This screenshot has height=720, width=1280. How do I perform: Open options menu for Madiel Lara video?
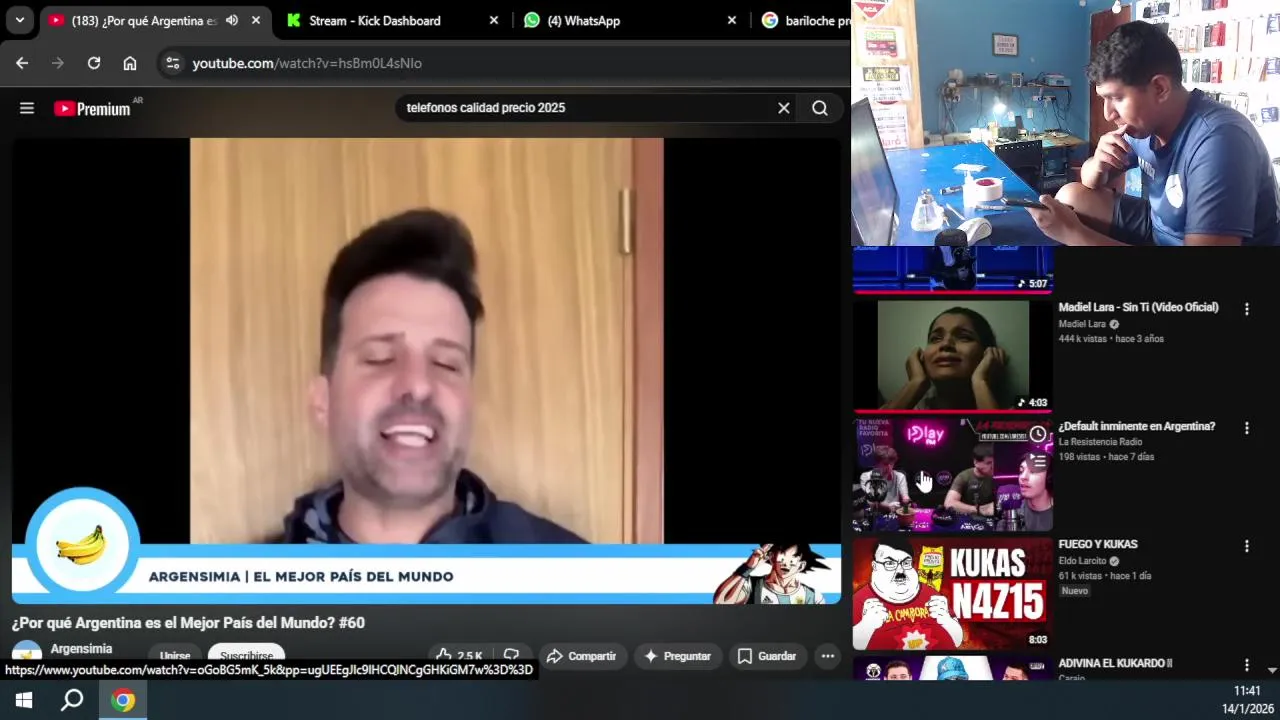coord(1246,310)
